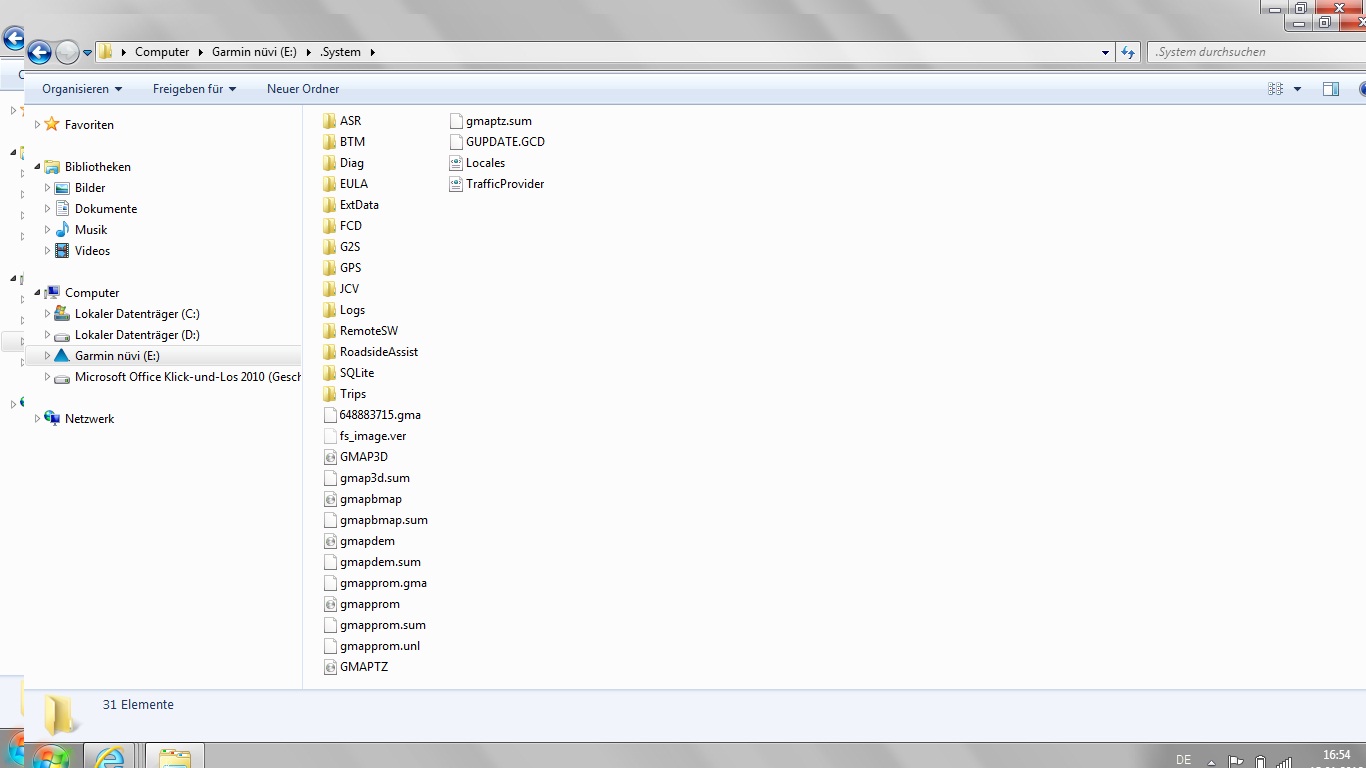Click the refresh button beside address bar
The width and height of the screenshot is (1366, 768).
pos(1128,52)
